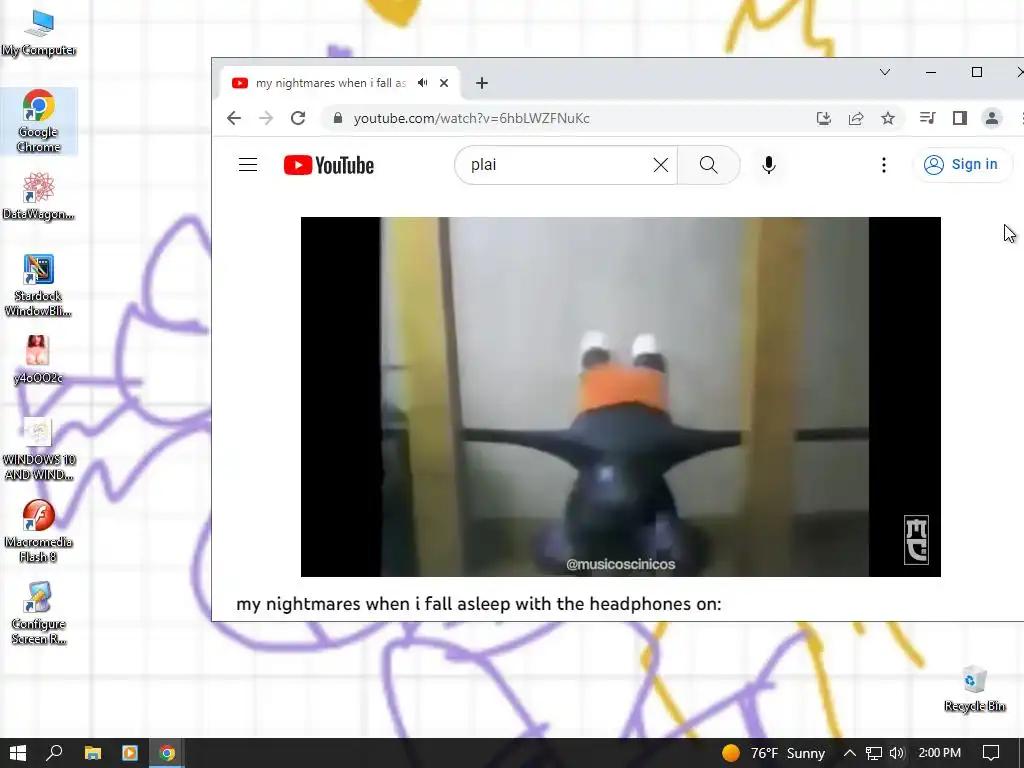Select the my nightmares YouTube tab
The height and width of the screenshot is (768, 1024).
(x=337, y=83)
